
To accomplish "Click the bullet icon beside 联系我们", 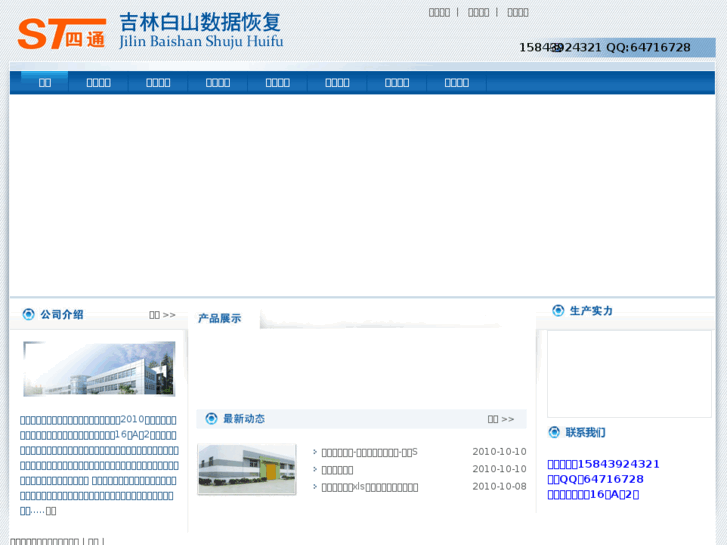I will coord(554,432).
